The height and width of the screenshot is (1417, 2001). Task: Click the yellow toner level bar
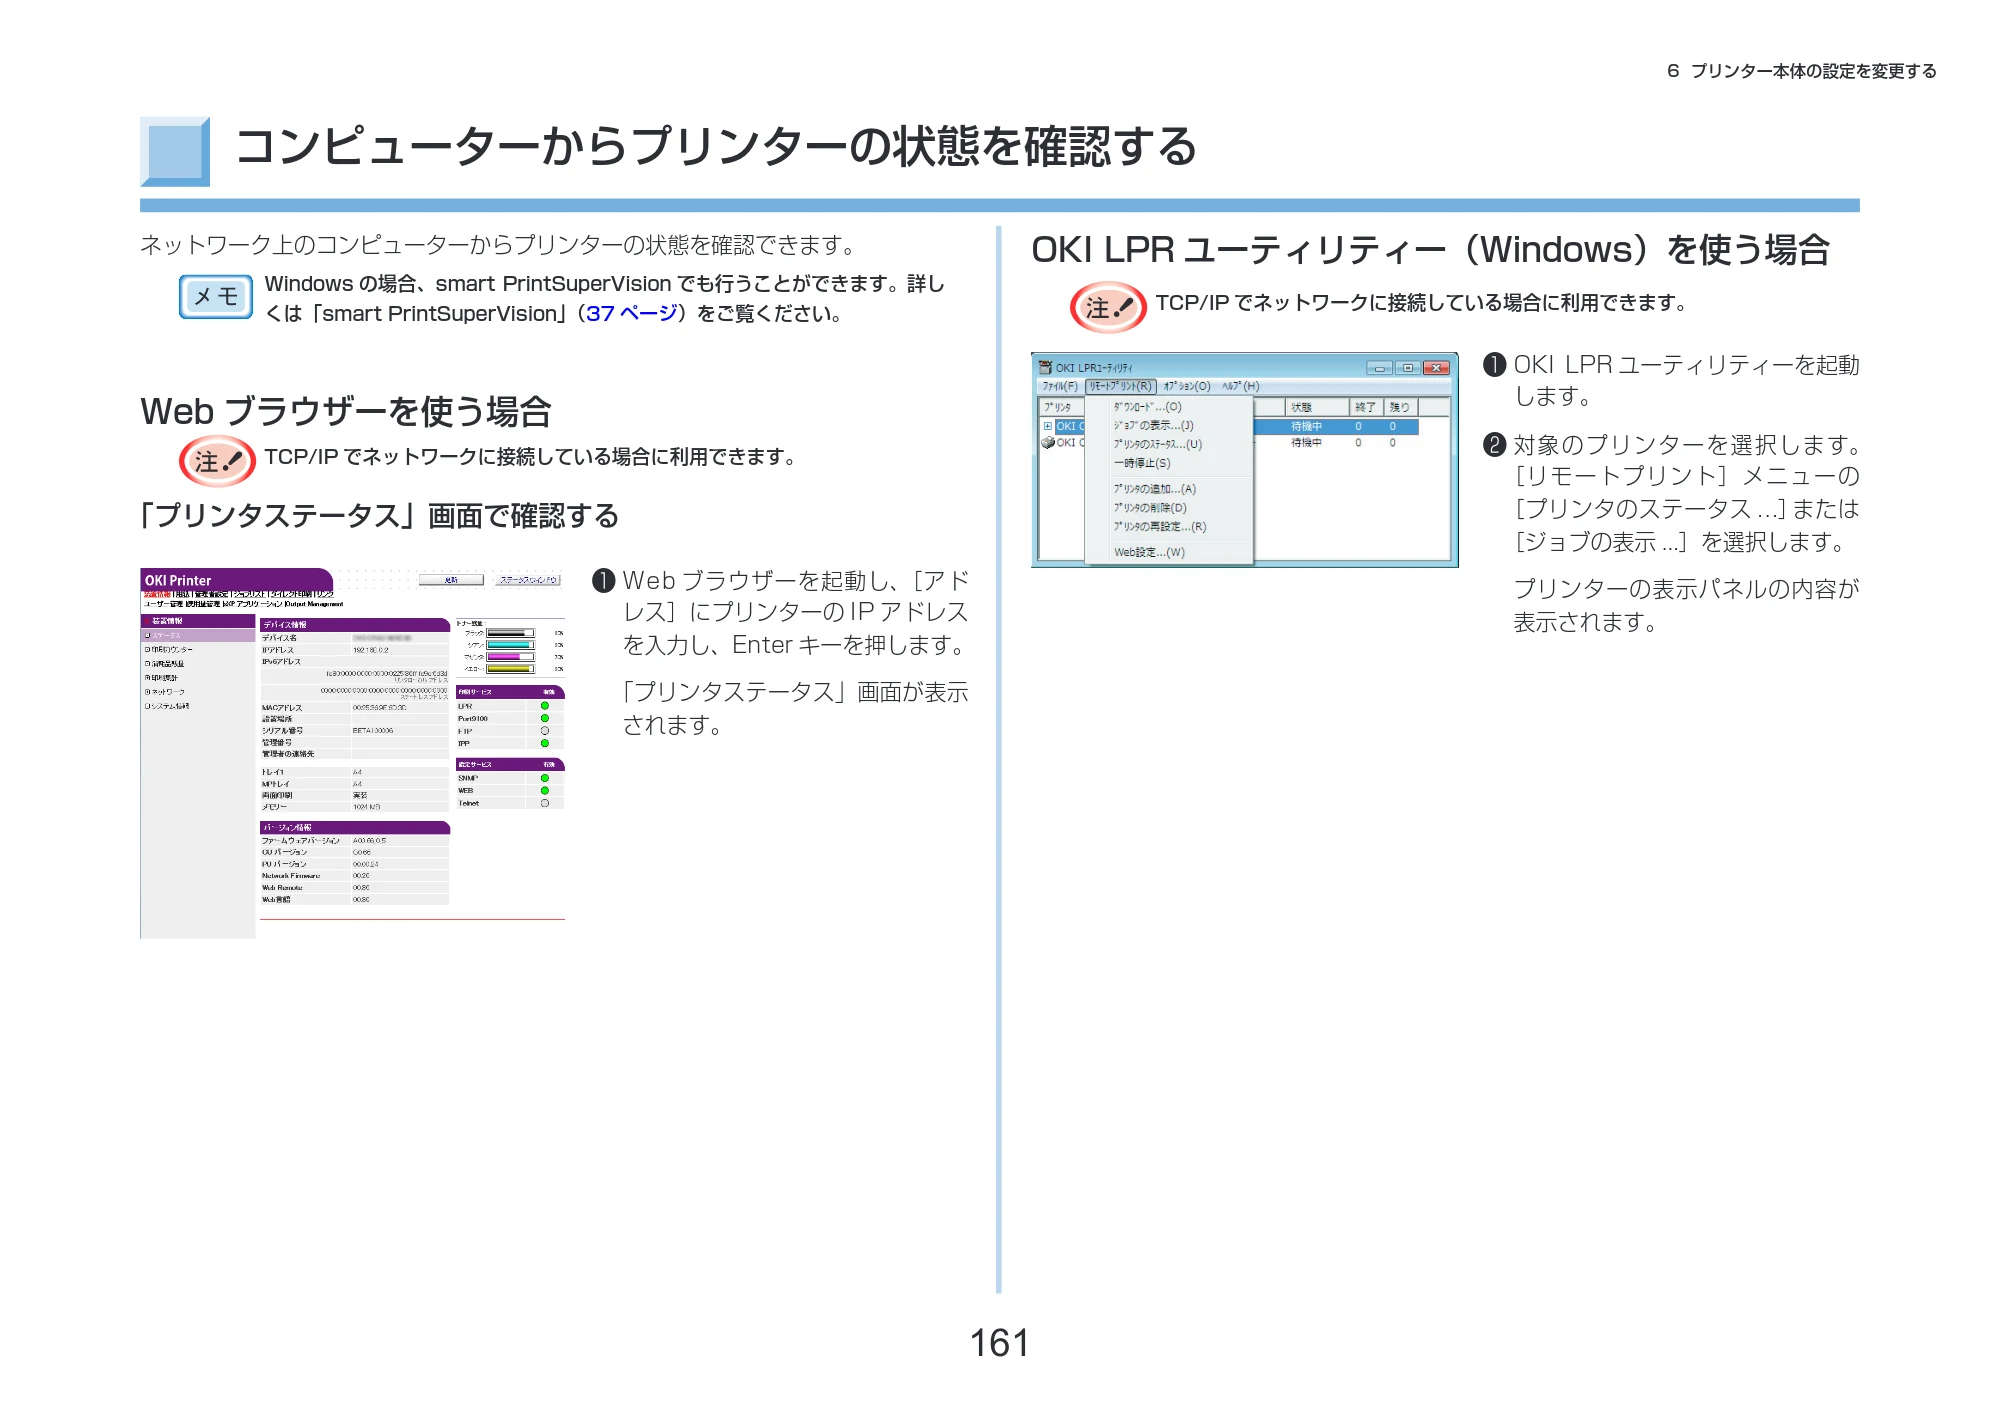[510, 669]
